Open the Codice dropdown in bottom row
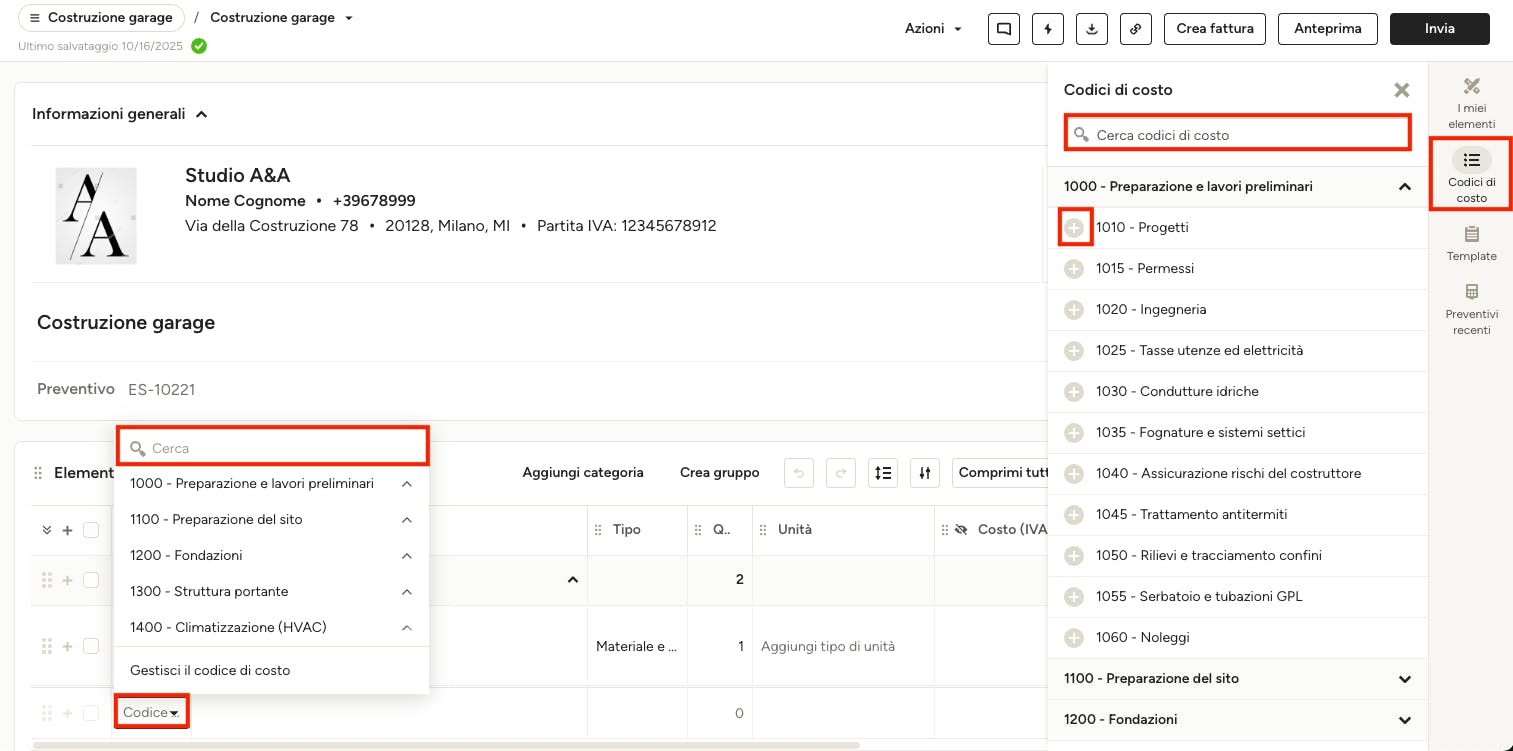 (x=151, y=713)
